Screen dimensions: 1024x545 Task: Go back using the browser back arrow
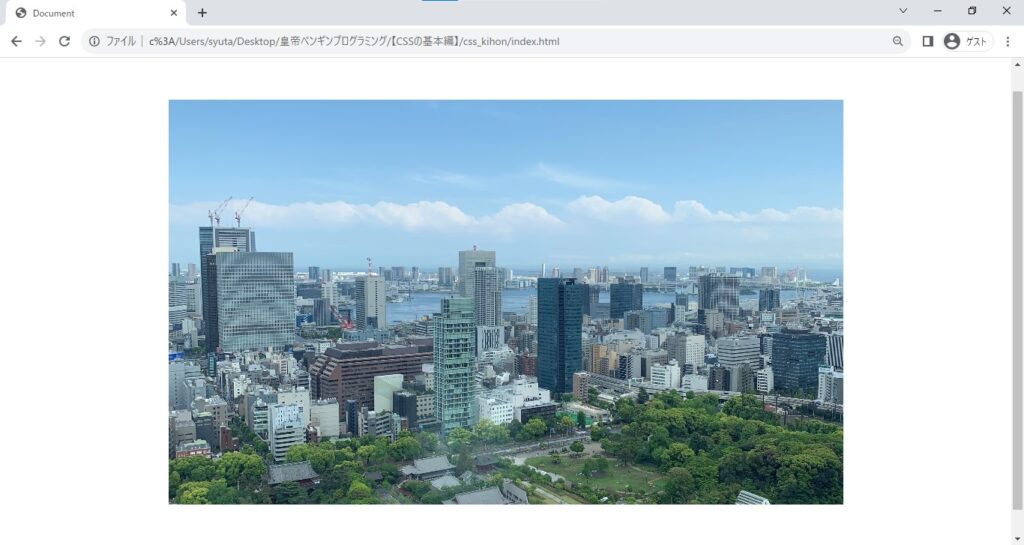click(16, 41)
